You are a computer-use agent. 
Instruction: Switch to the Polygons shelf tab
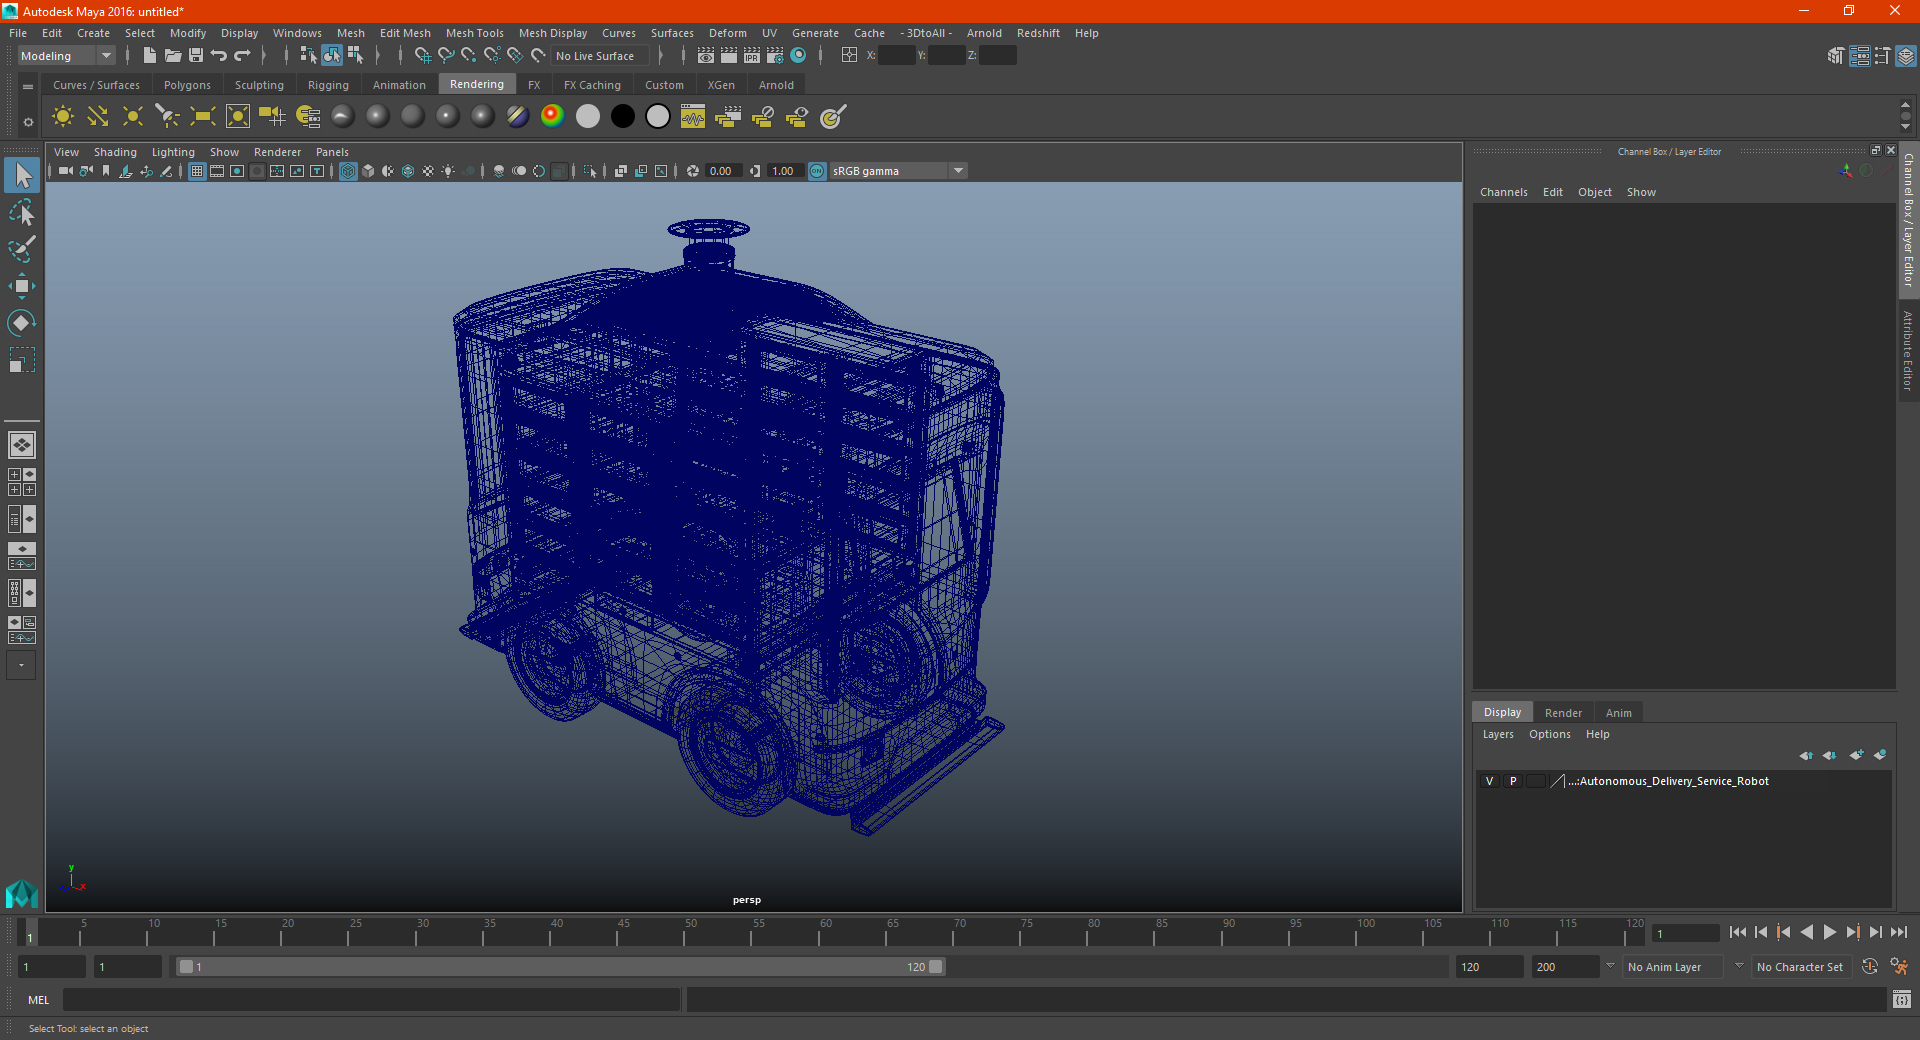click(x=187, y=85)
